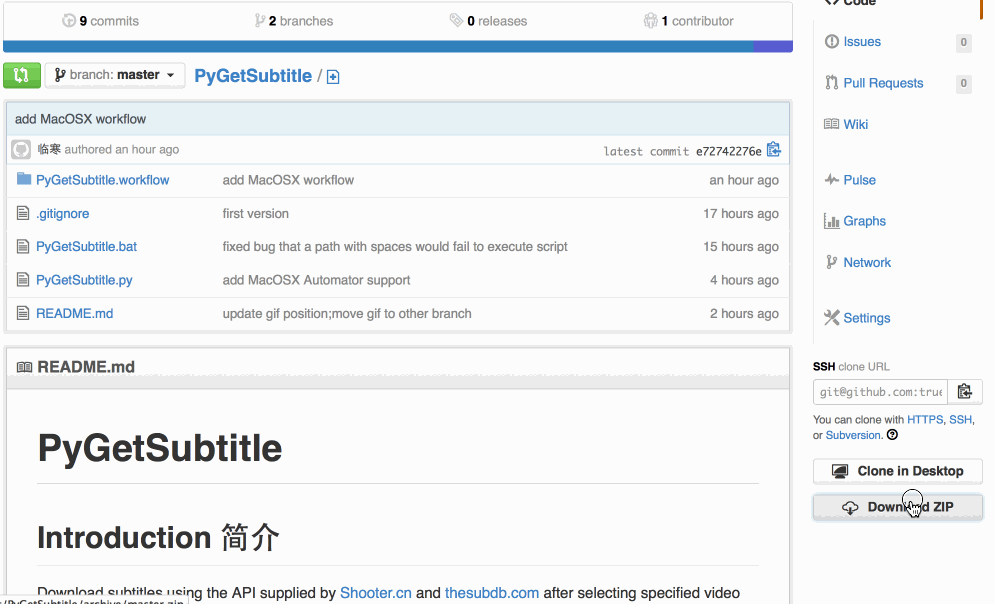Image resolution: width=995 pixels, height=604 pixels.
Task: Switch clone URL to SSH
Action: (x=960, y=419)
